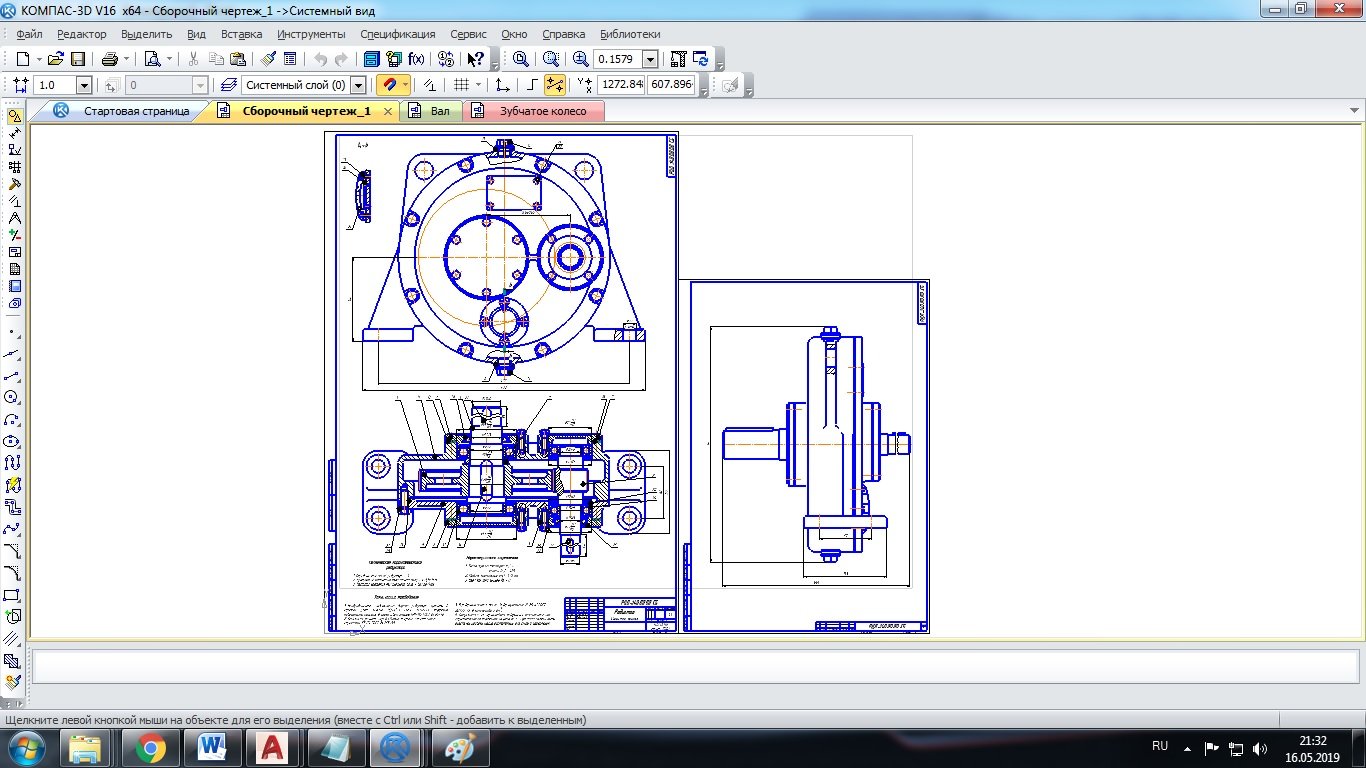Expand the zoom scale 0.1579 dropdown
The height and width of the screenshot is (768, 1366).
coord(650,59)
